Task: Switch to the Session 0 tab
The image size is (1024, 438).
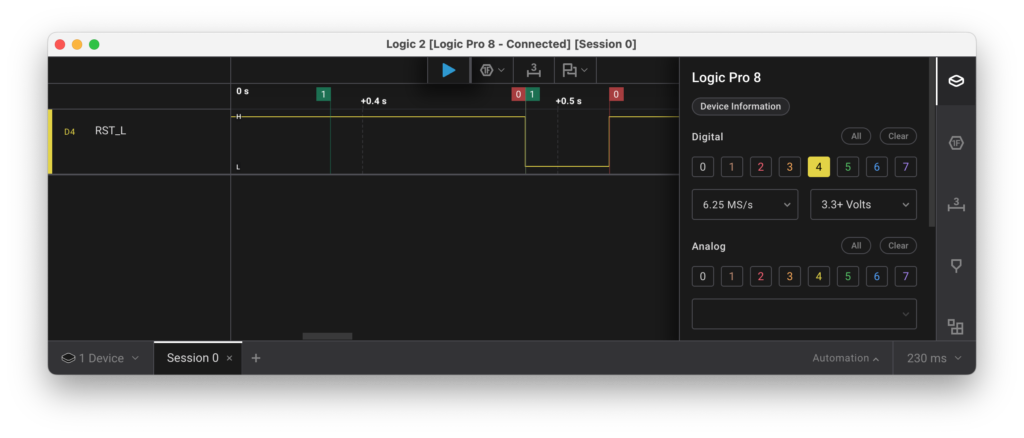Action: pos(192,358)
